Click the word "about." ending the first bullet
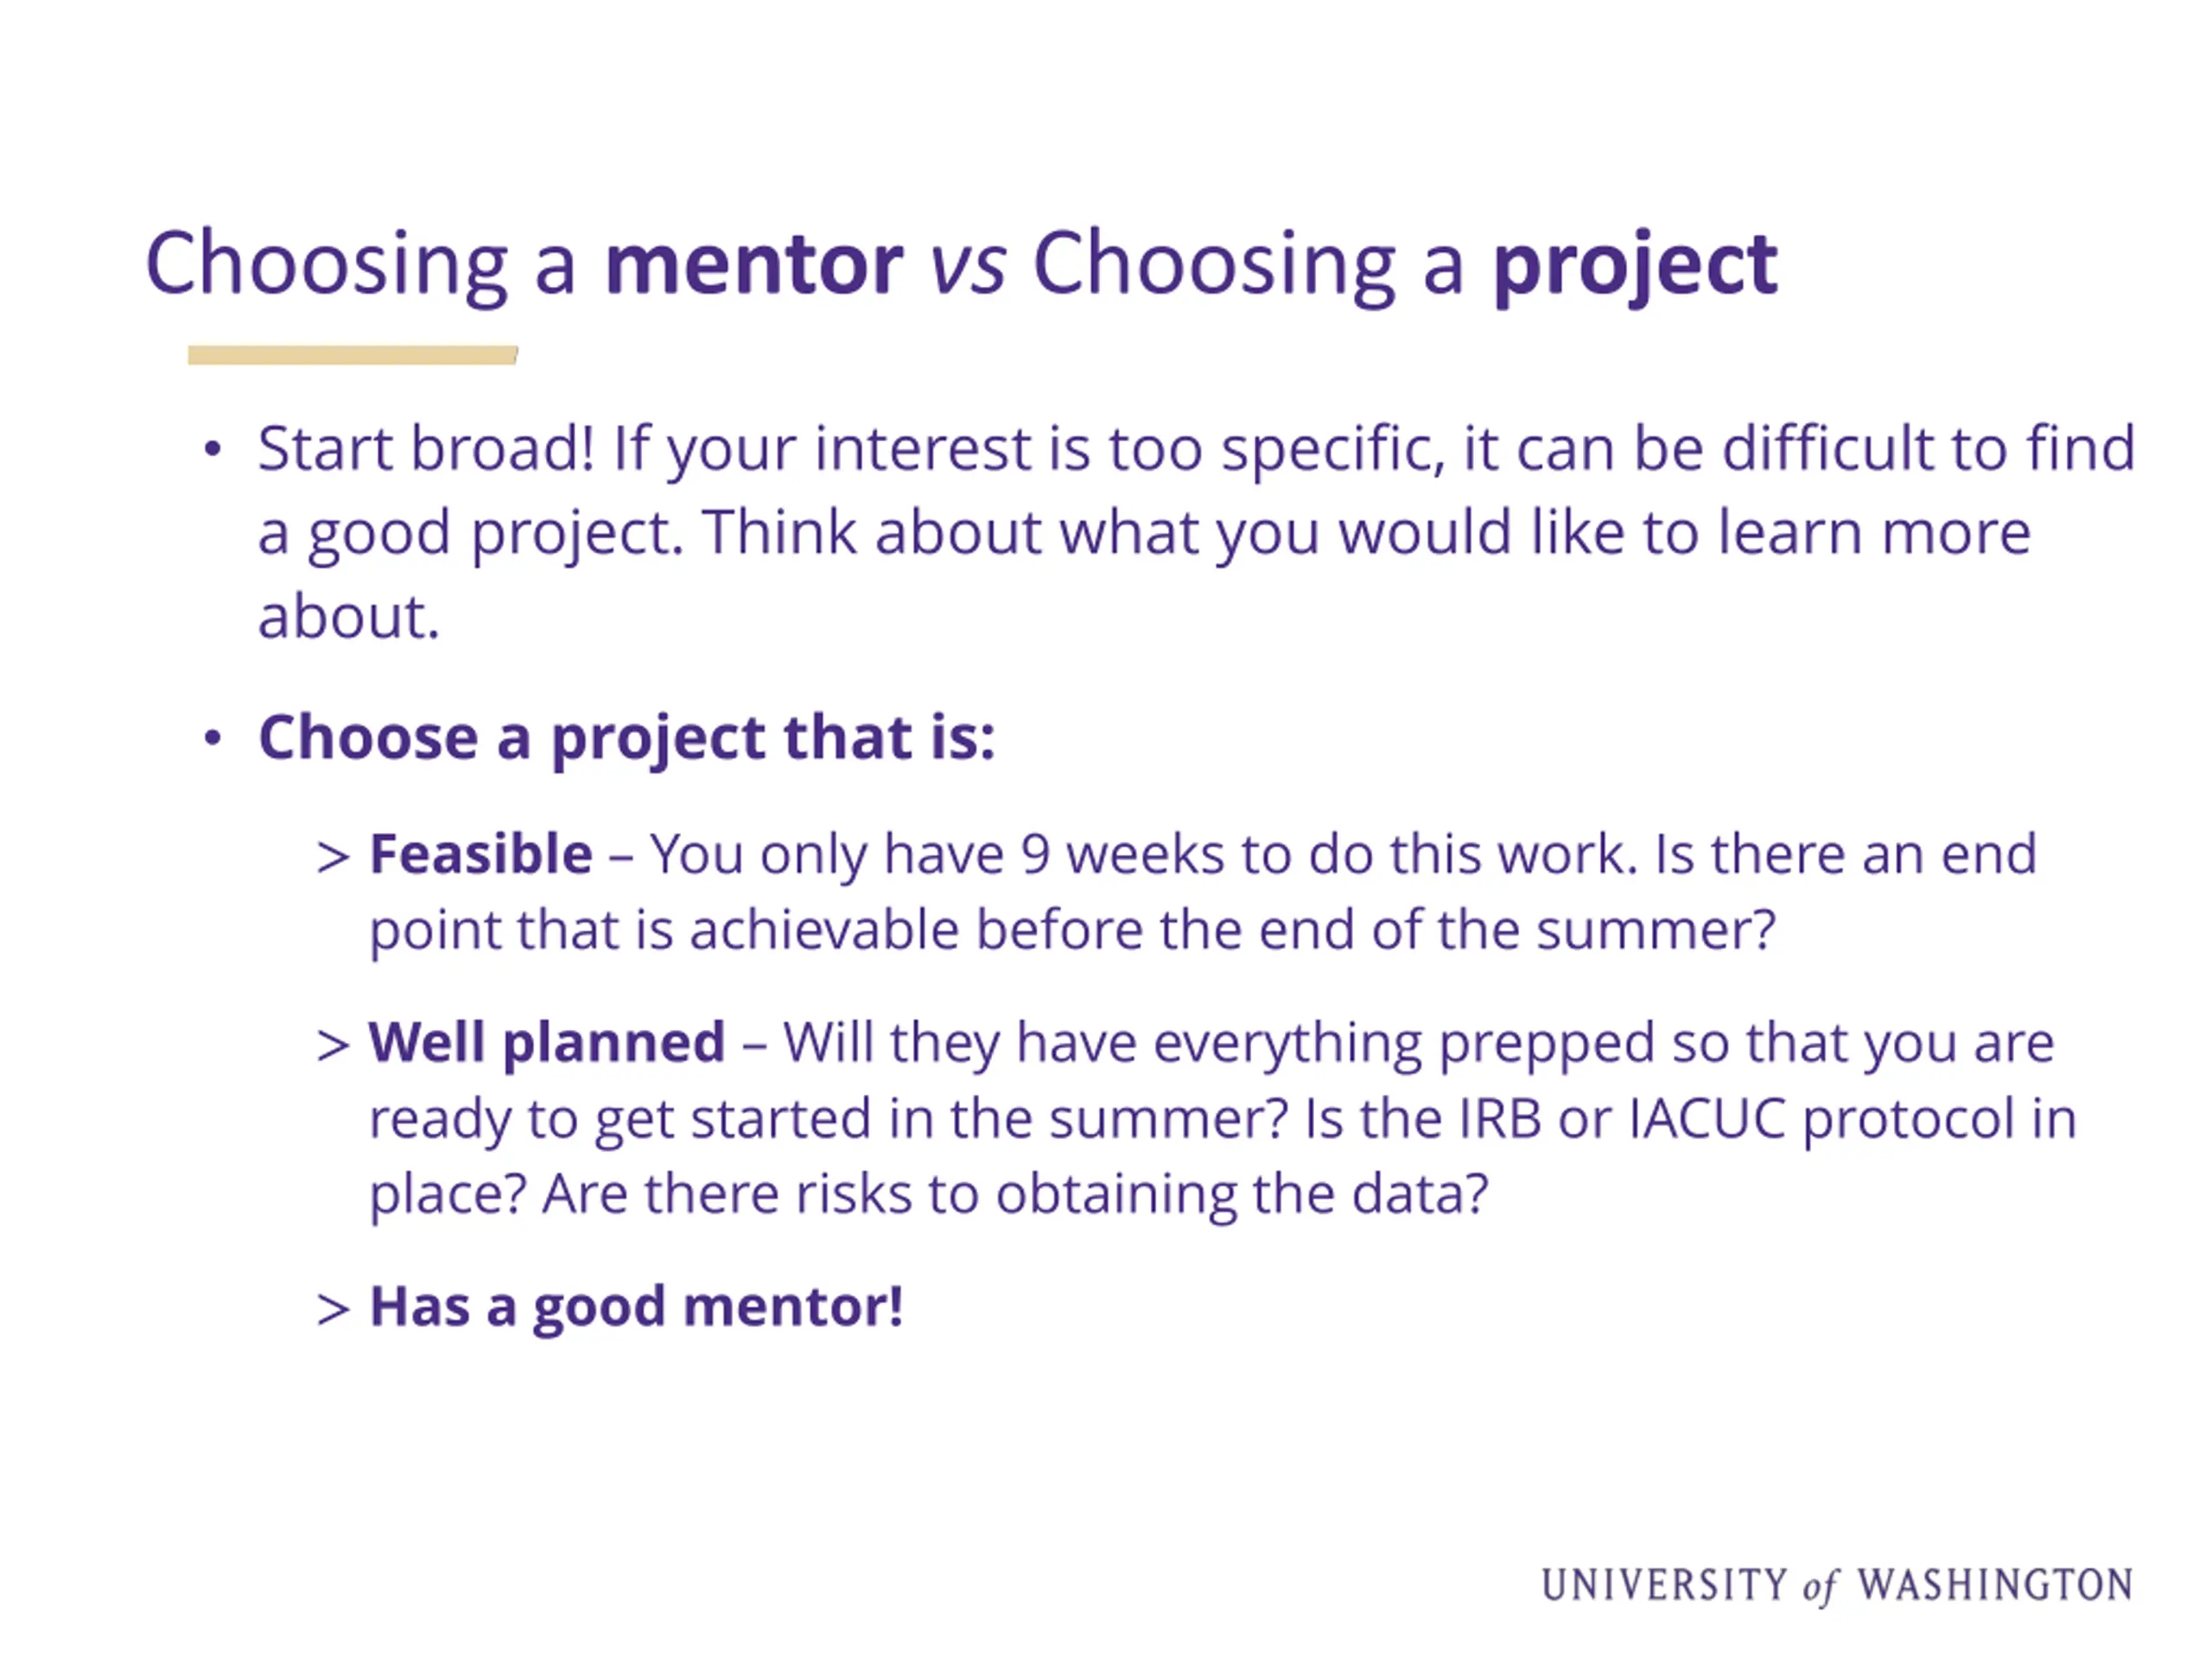This screenshot has height=1659, width=2212. 349,617
